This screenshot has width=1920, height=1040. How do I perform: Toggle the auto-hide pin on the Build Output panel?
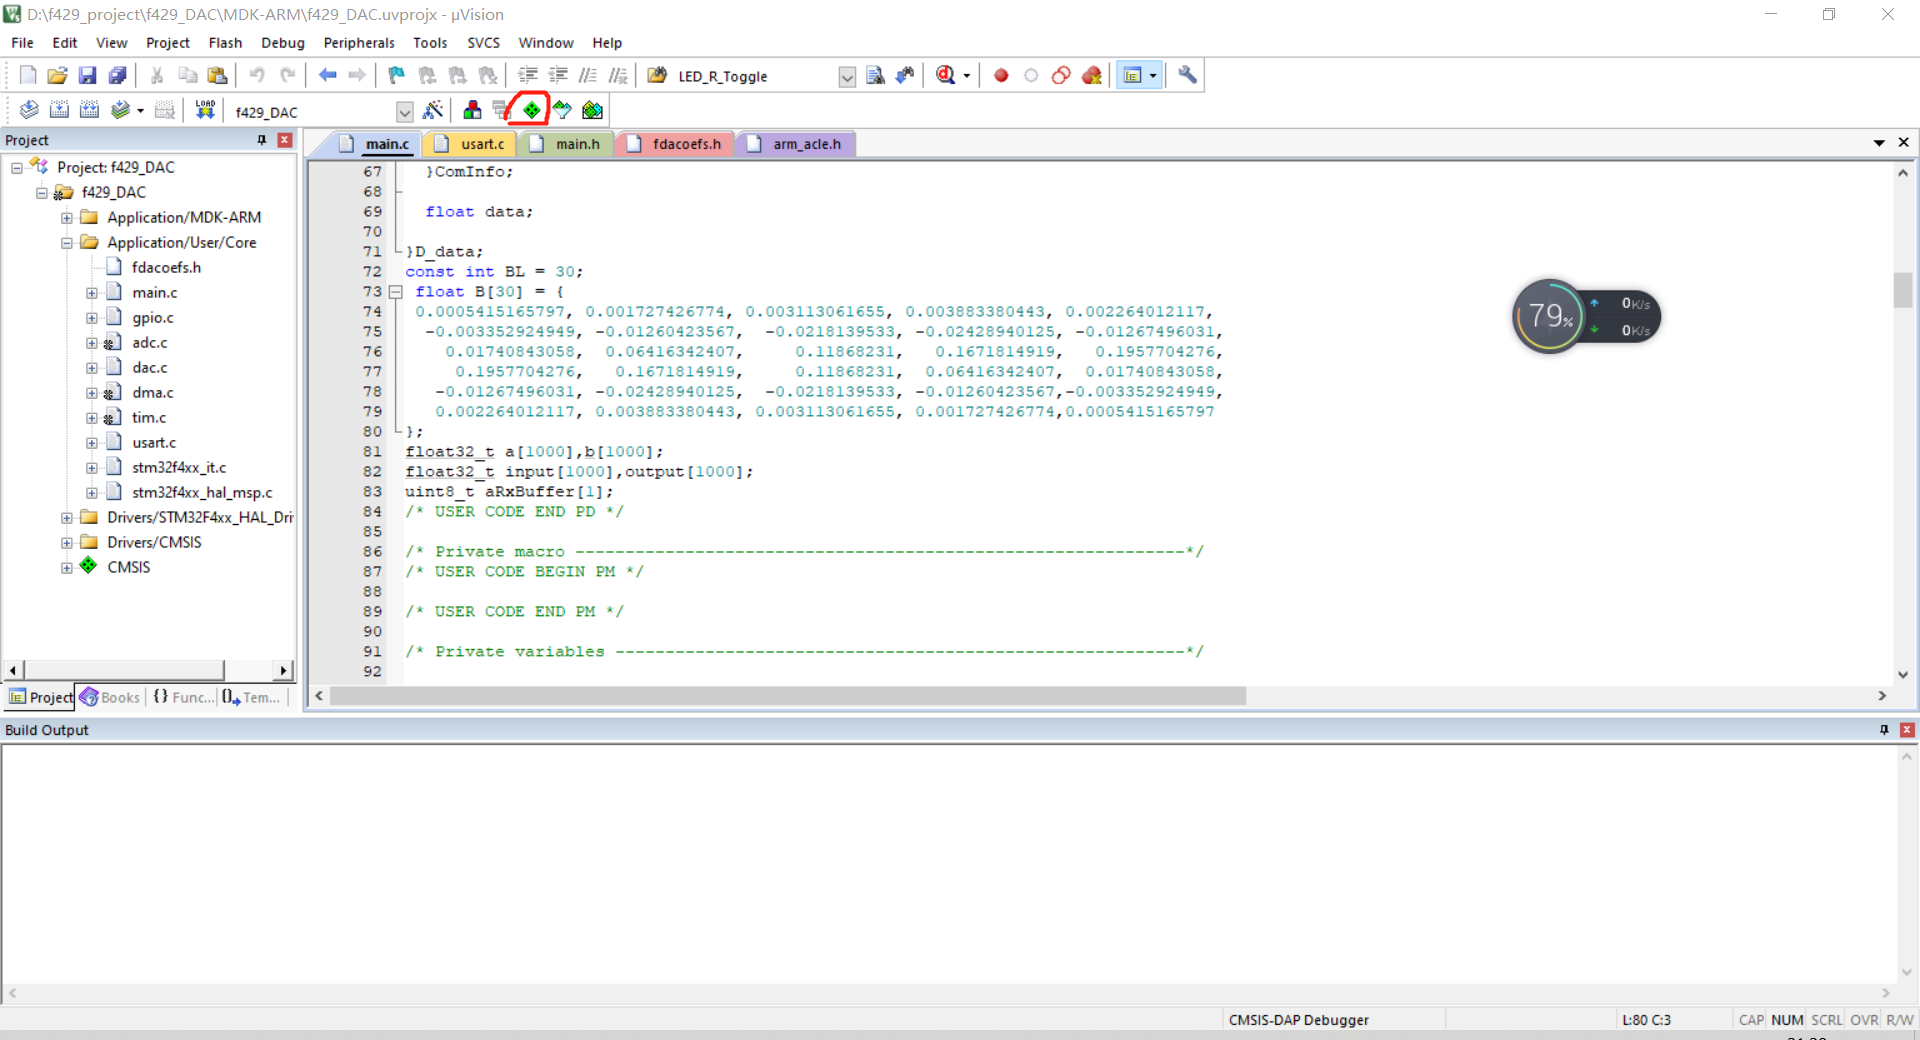1884,730
